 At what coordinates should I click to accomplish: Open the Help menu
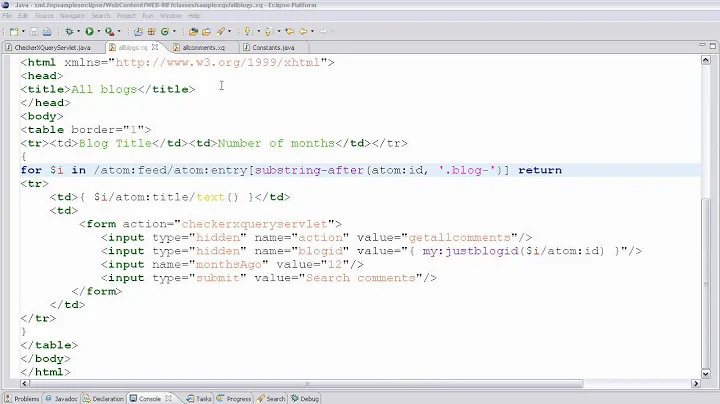[x=194, y=16]
